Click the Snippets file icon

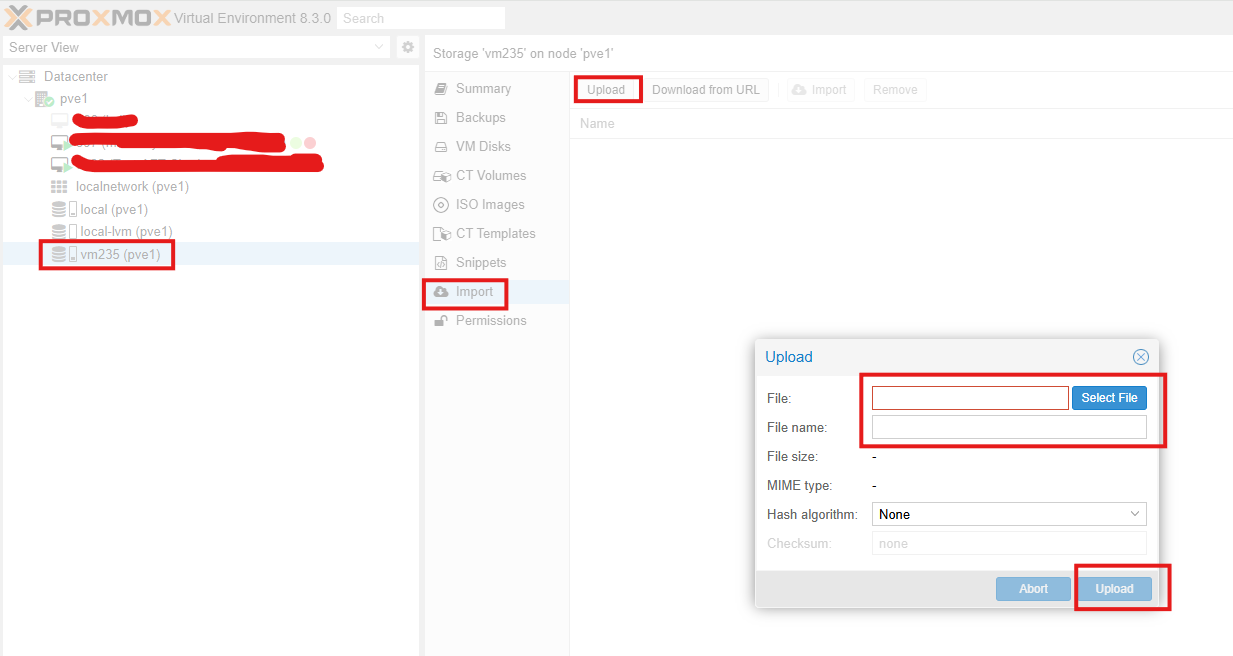440,263
